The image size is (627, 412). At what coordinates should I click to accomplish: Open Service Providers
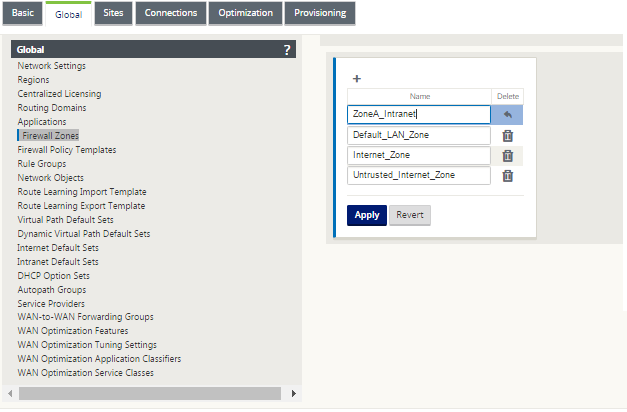51,304
